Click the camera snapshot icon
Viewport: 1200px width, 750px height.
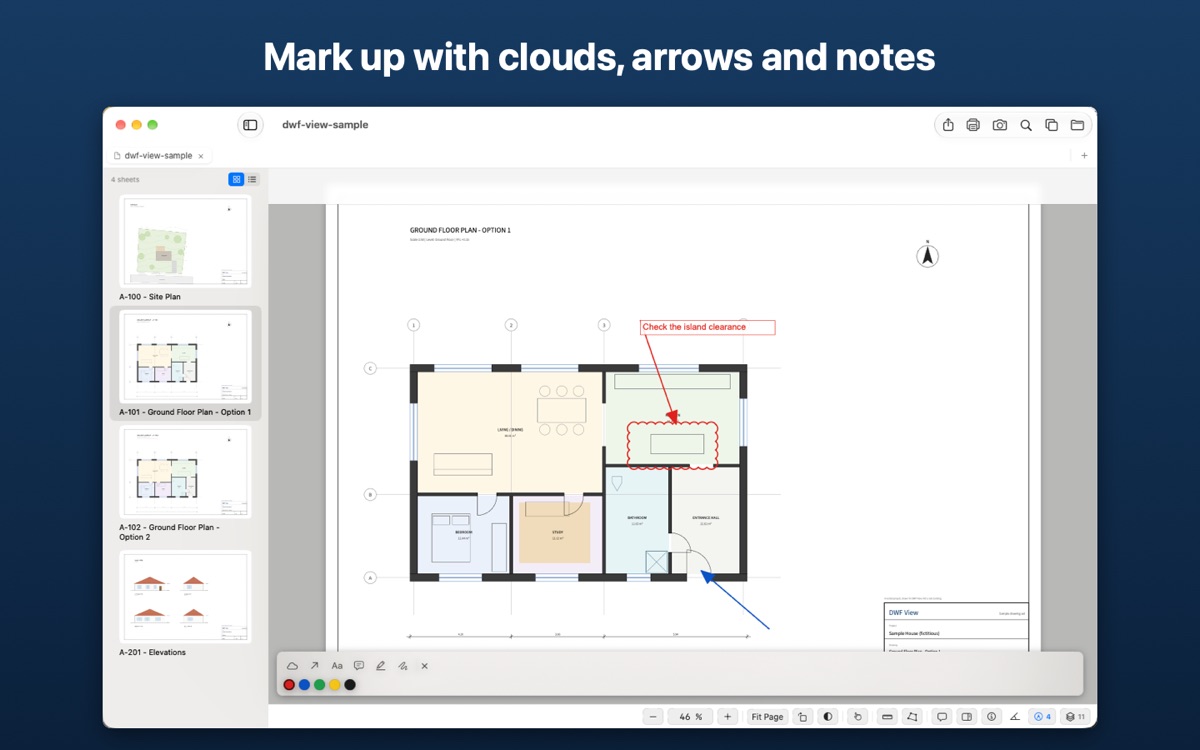tap(1000, 125)
